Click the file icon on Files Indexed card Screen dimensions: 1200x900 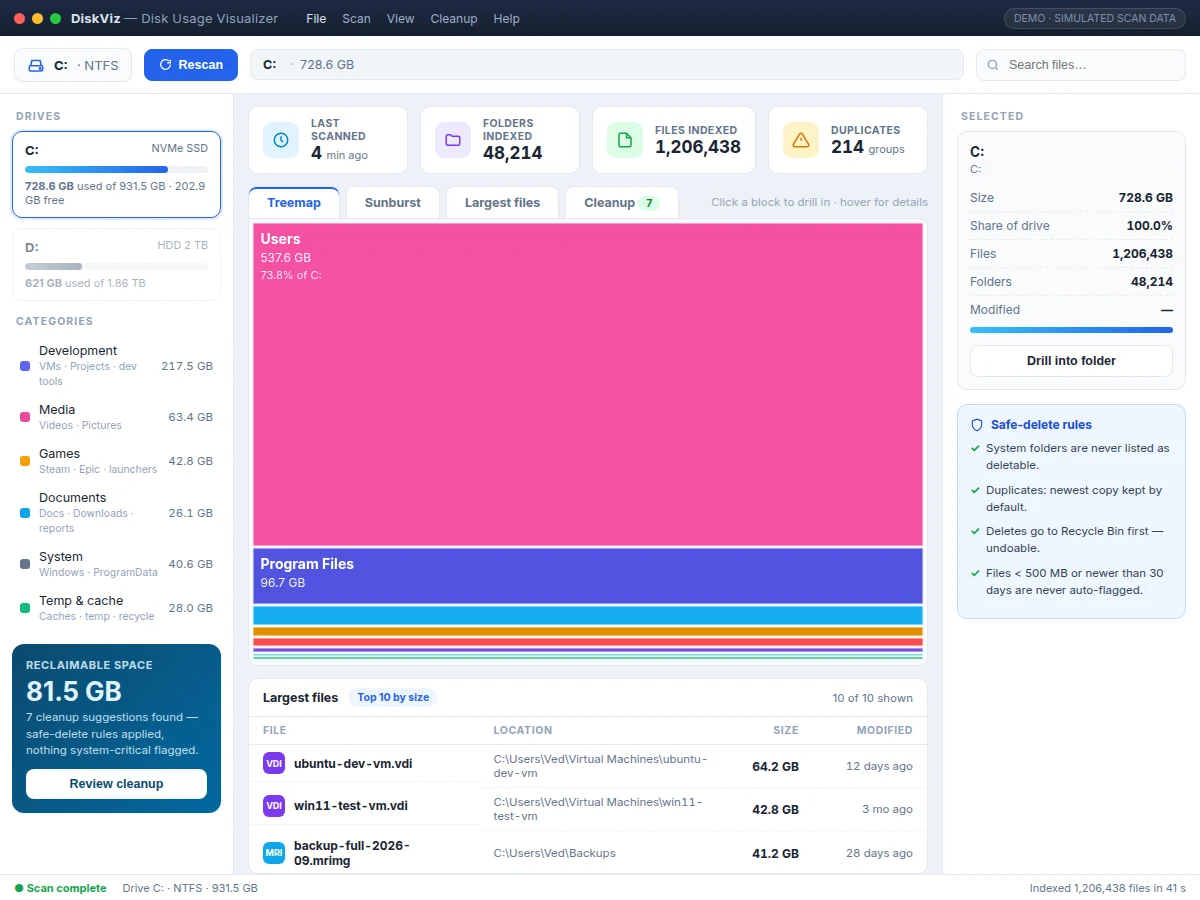pos(625,140)
